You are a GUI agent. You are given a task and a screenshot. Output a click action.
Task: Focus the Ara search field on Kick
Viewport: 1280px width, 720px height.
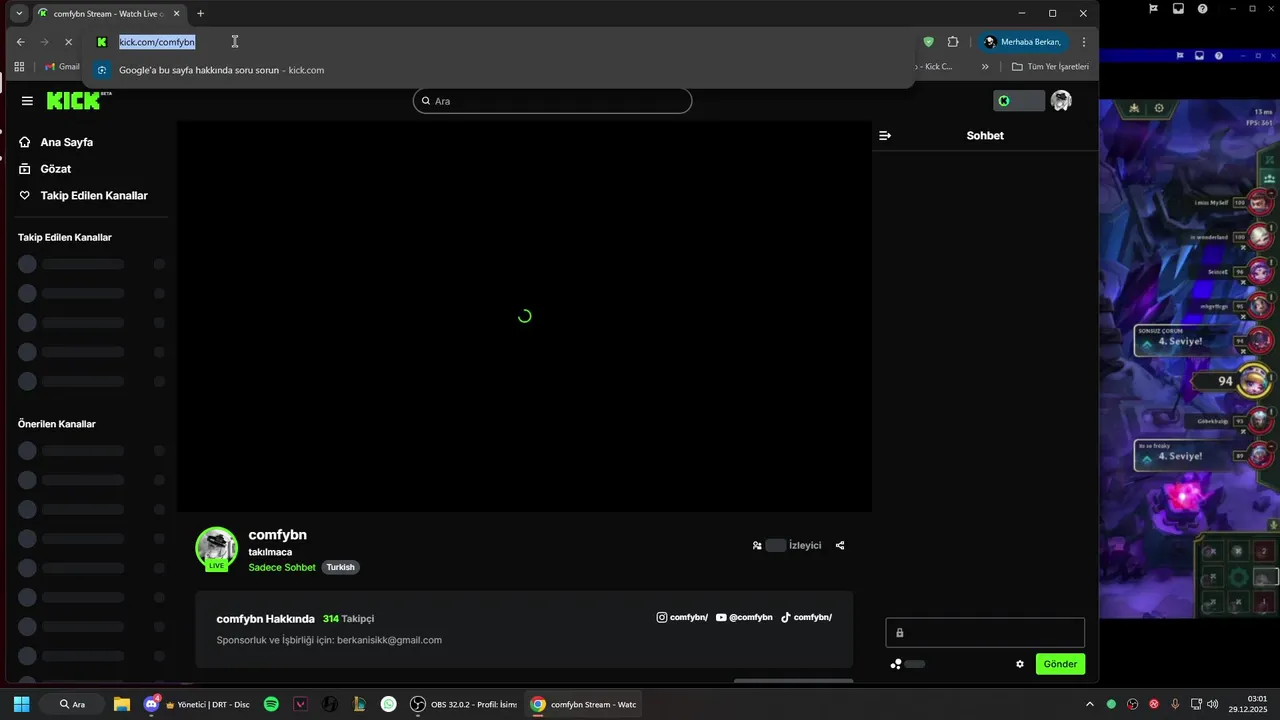point(552,101)
